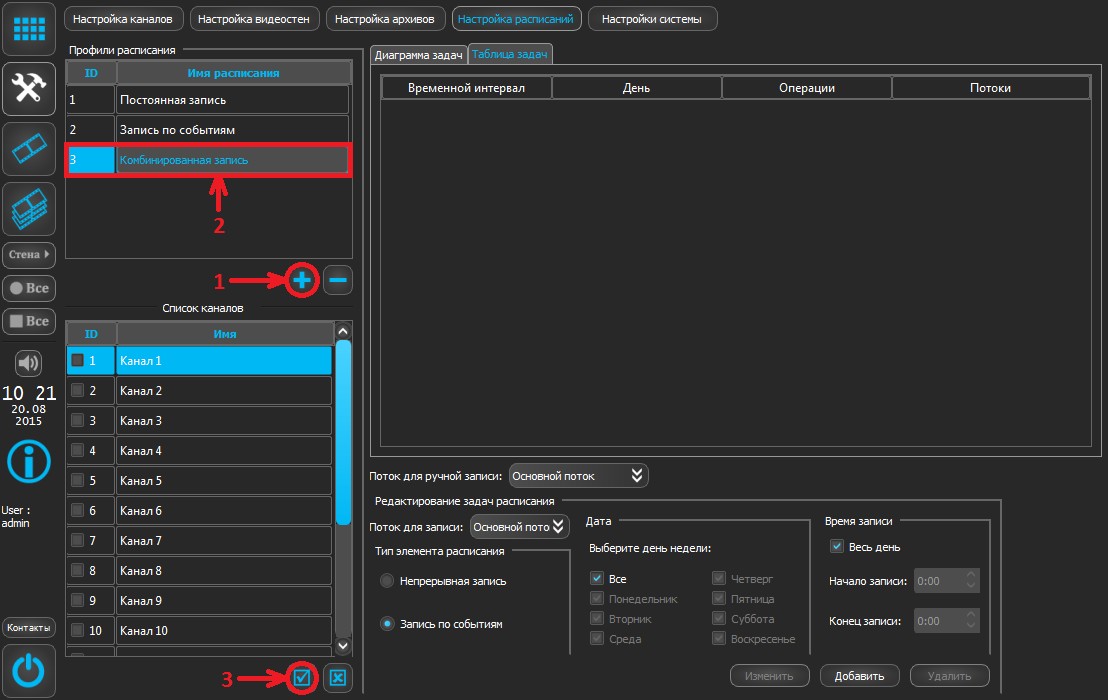Open the info icon in sidebar

click(28, 461)
